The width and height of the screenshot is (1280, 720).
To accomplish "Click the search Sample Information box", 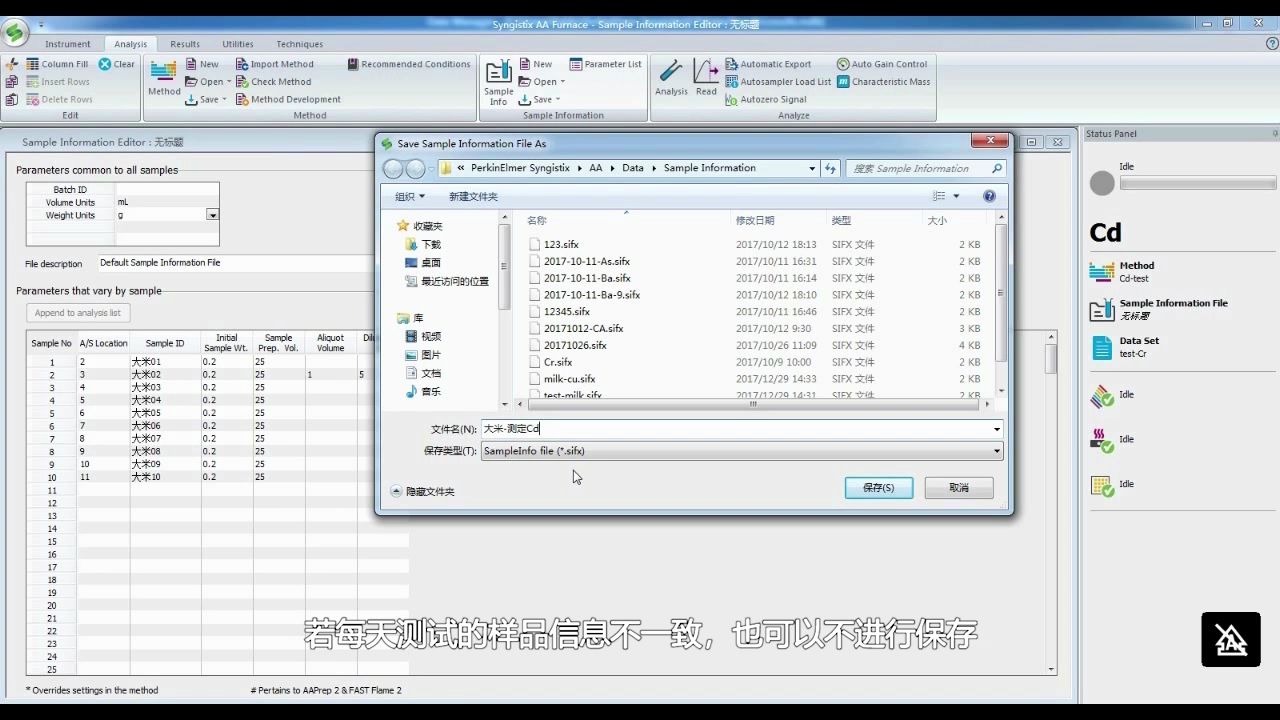I will 925,168.
